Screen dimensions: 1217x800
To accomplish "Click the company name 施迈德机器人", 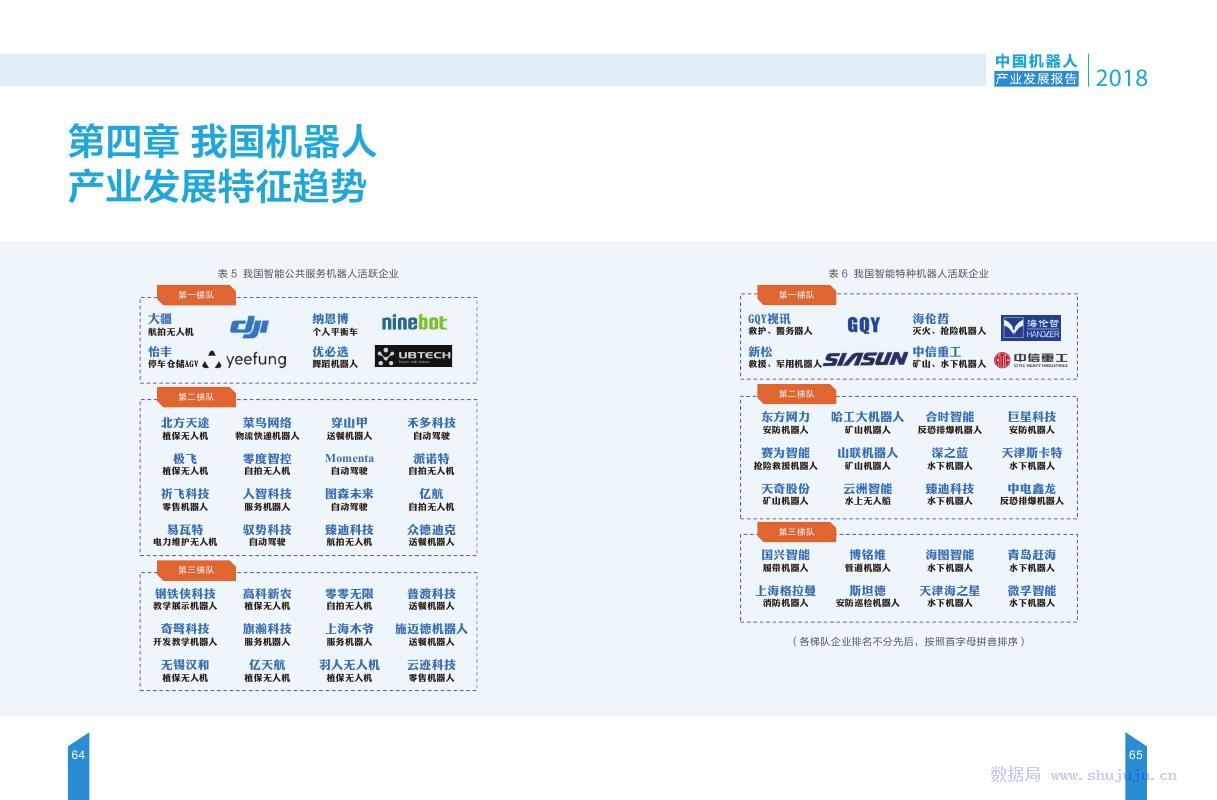I will point(431,629).
